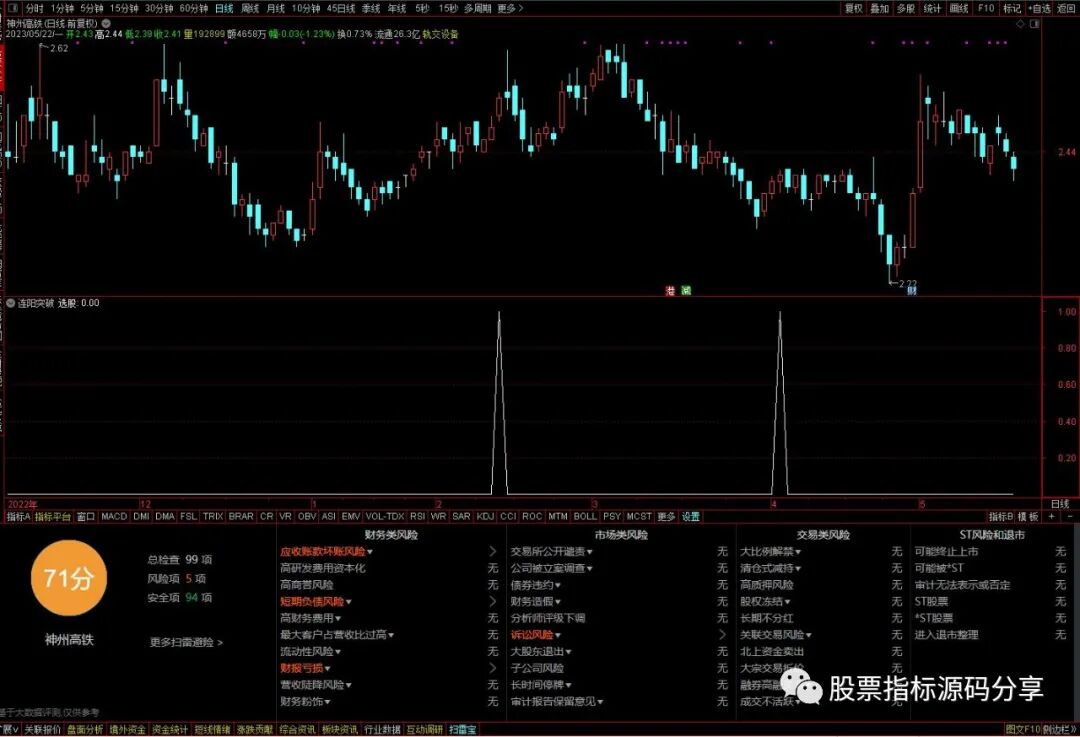The width and height of the screenshot is (1080, 737).
Task: Click the 叠加 overlay button
Action: [880, 8]
